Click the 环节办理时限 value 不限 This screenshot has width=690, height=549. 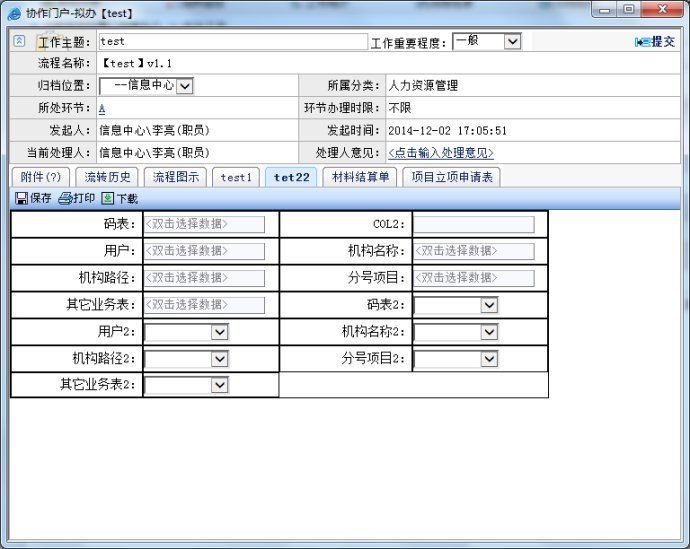click(400, 108)
